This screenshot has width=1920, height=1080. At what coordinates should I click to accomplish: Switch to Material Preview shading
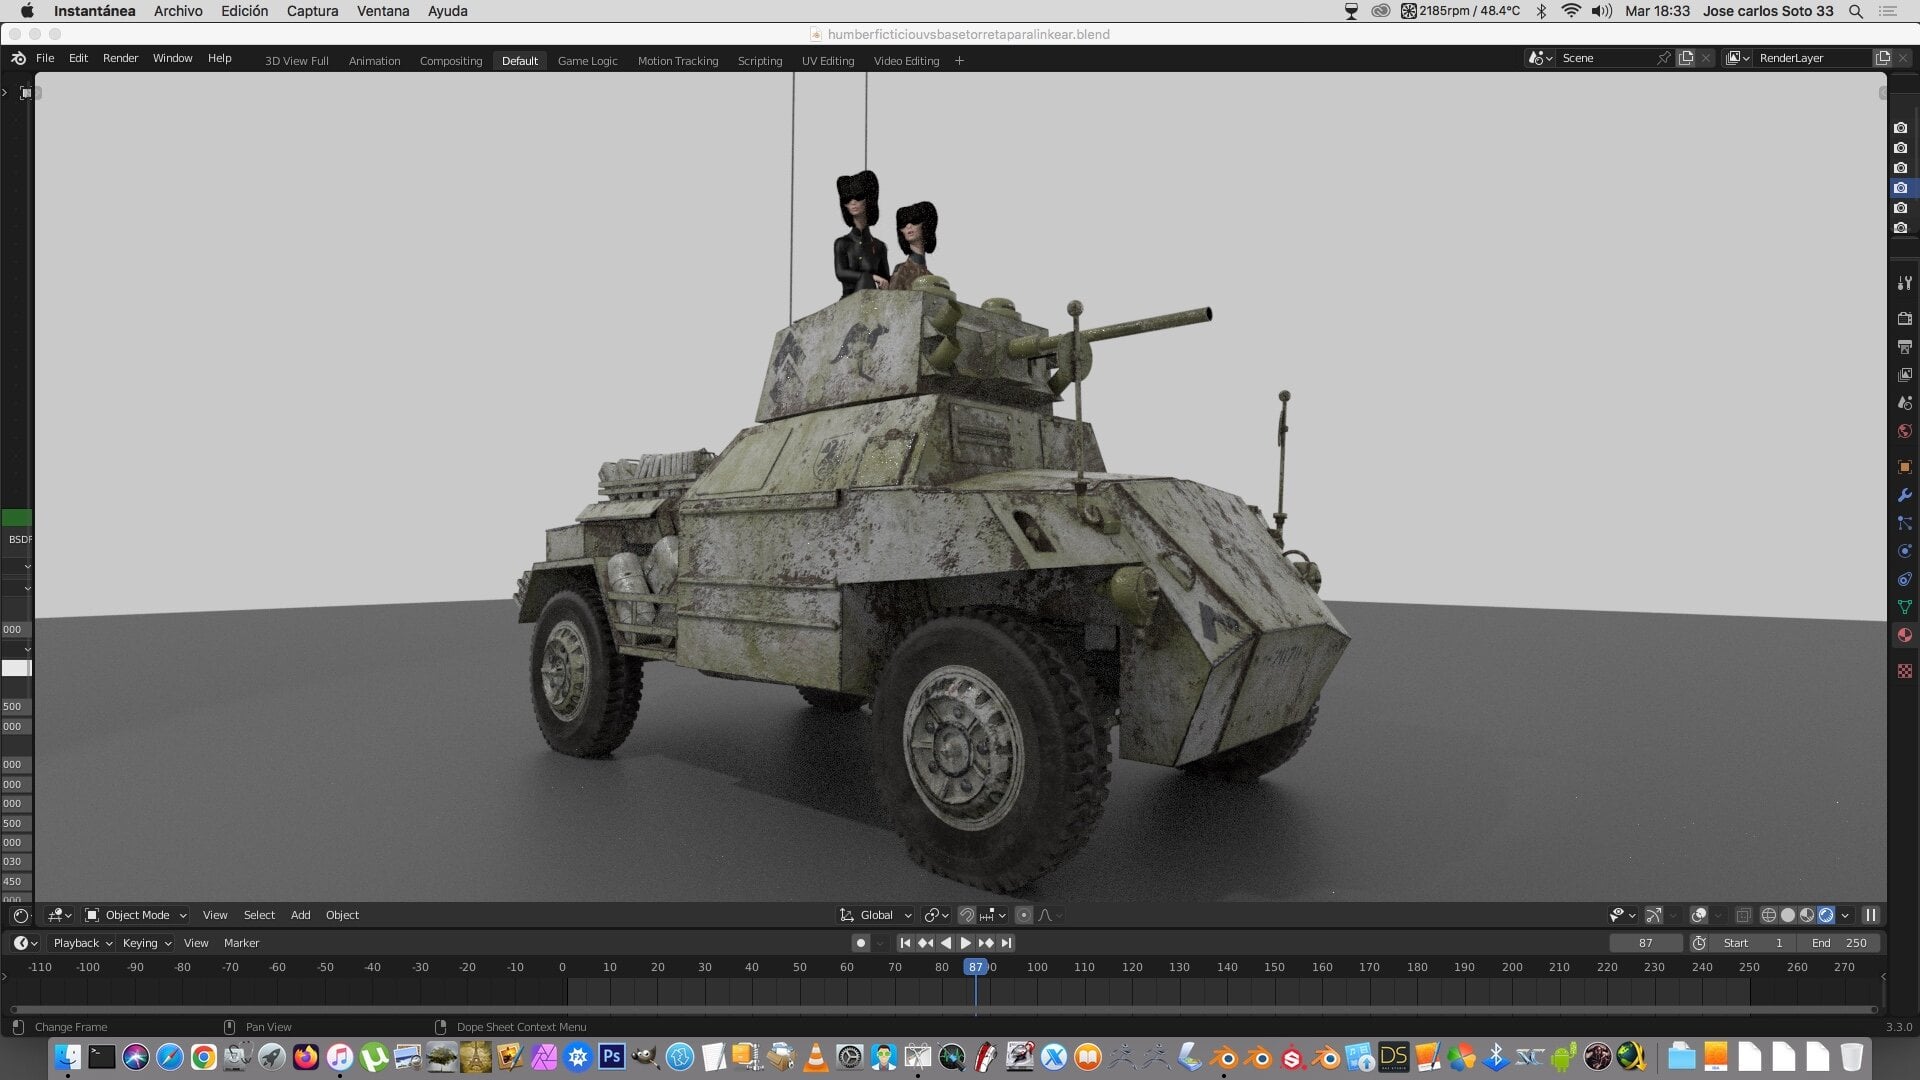(x=1807, y=915)
